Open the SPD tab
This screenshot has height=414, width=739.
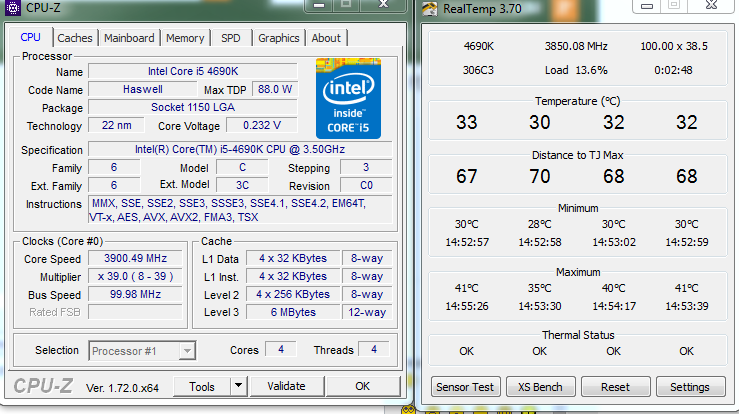click(x=230, y=38)
